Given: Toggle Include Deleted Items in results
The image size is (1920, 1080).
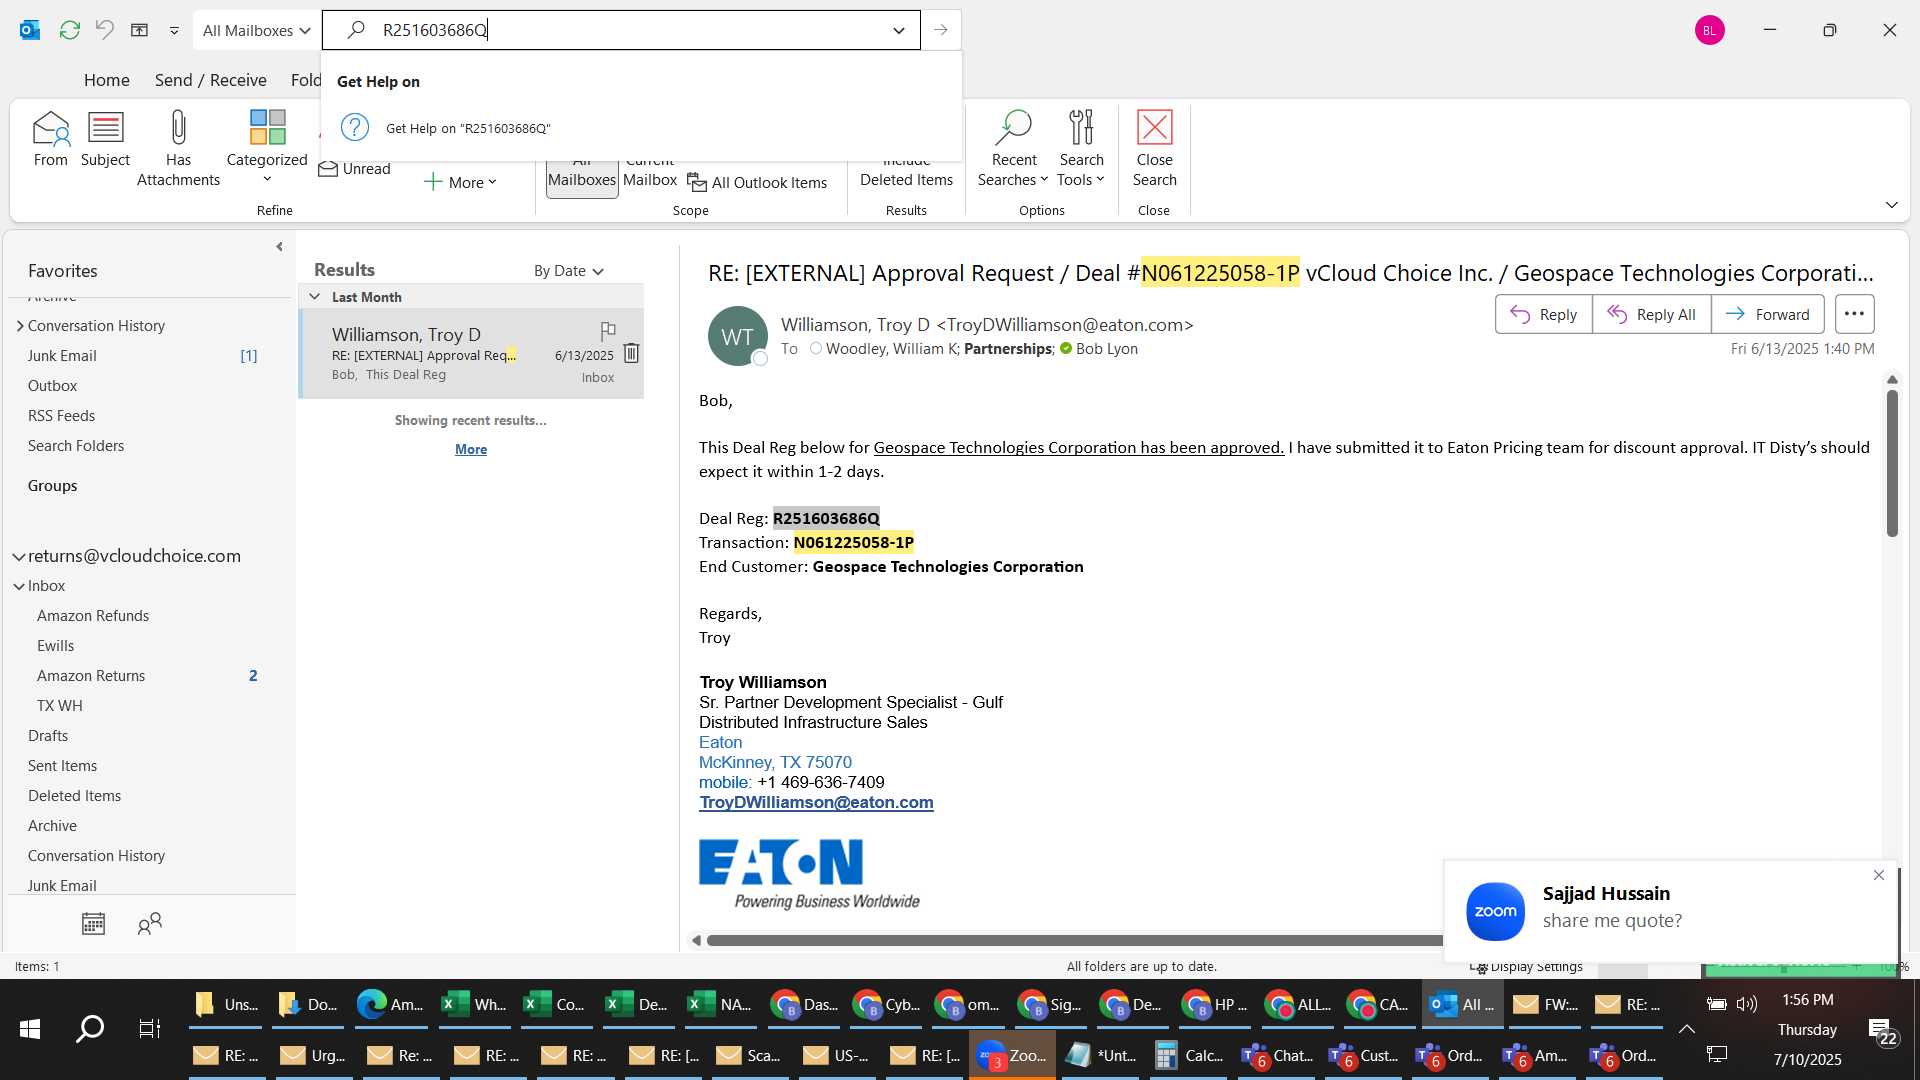Looking at the screenshot, I should pyautogui.click(x=906, y=178).
